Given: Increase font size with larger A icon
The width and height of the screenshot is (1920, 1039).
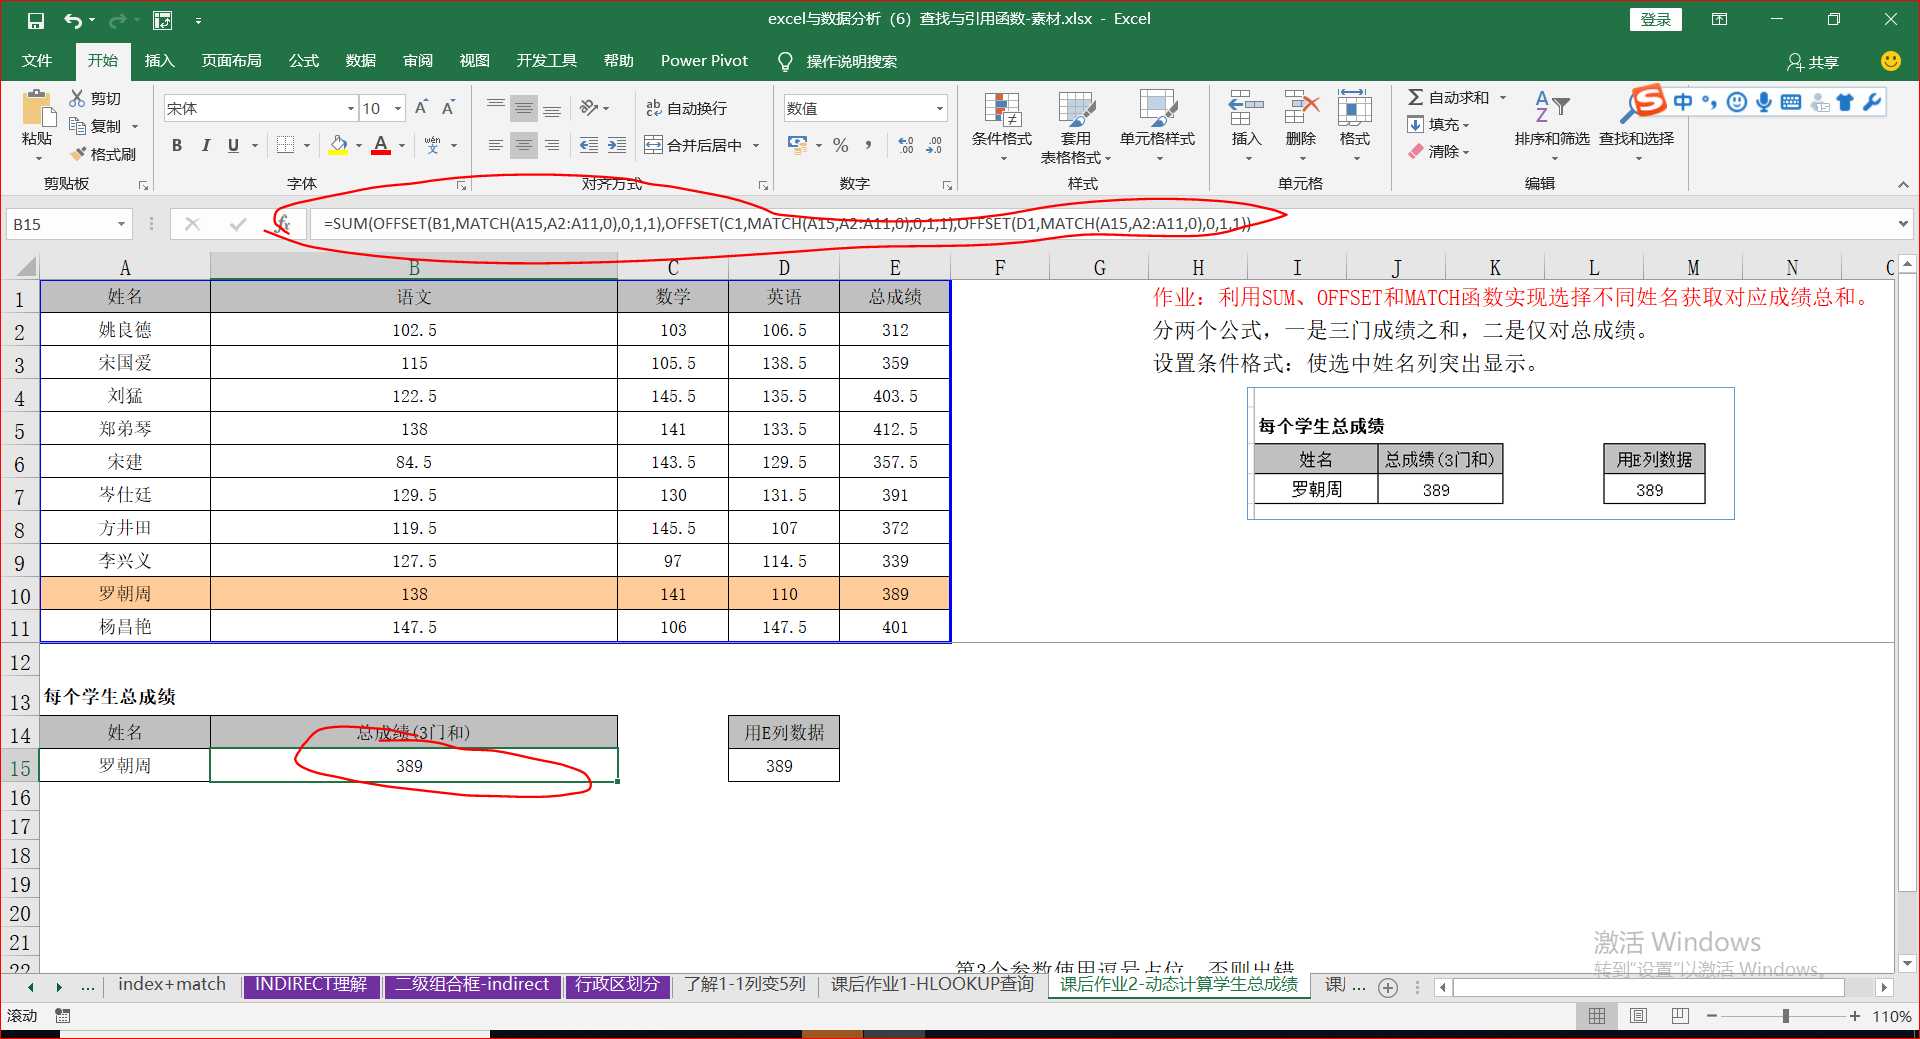Looking at the screenshot, I should 421,108.
